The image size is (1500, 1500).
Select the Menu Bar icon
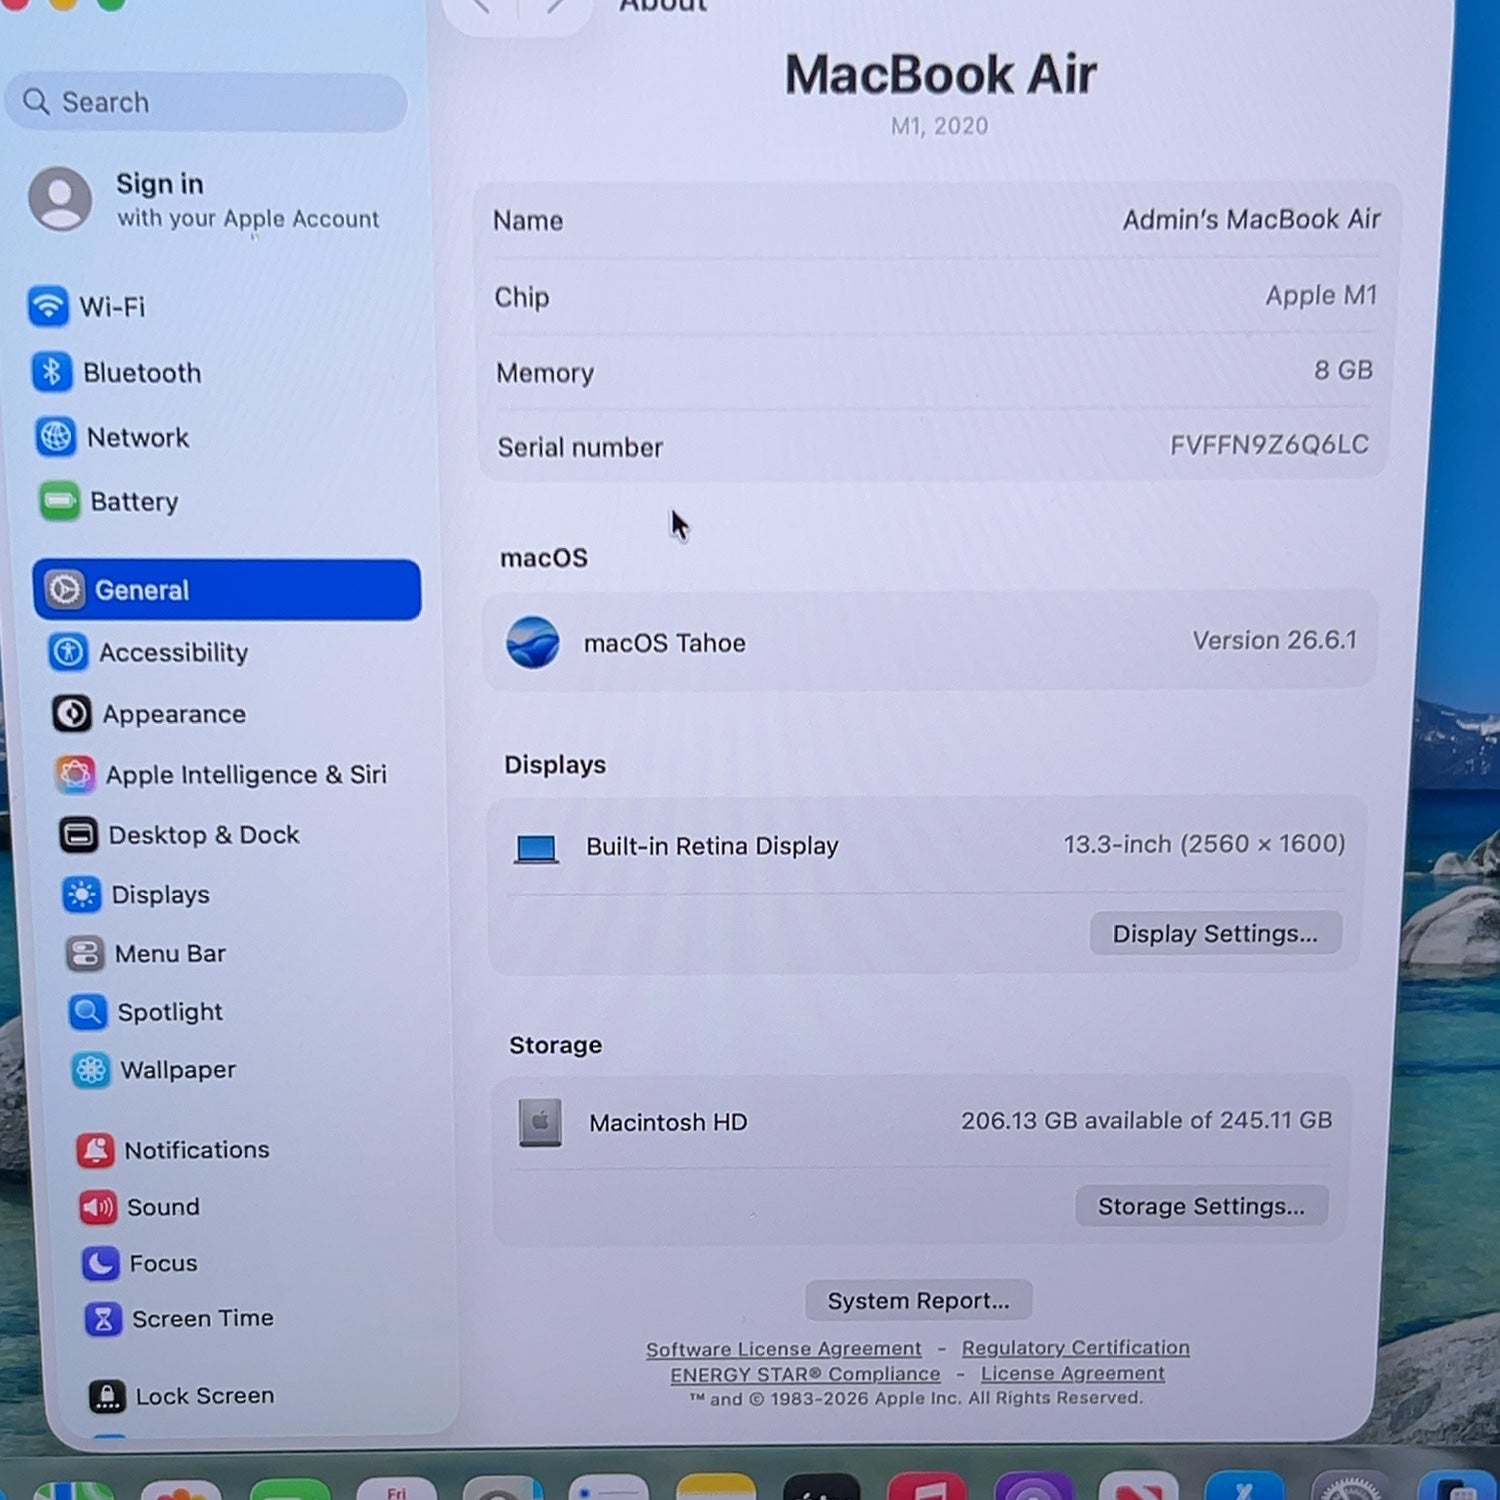point(85,954)
